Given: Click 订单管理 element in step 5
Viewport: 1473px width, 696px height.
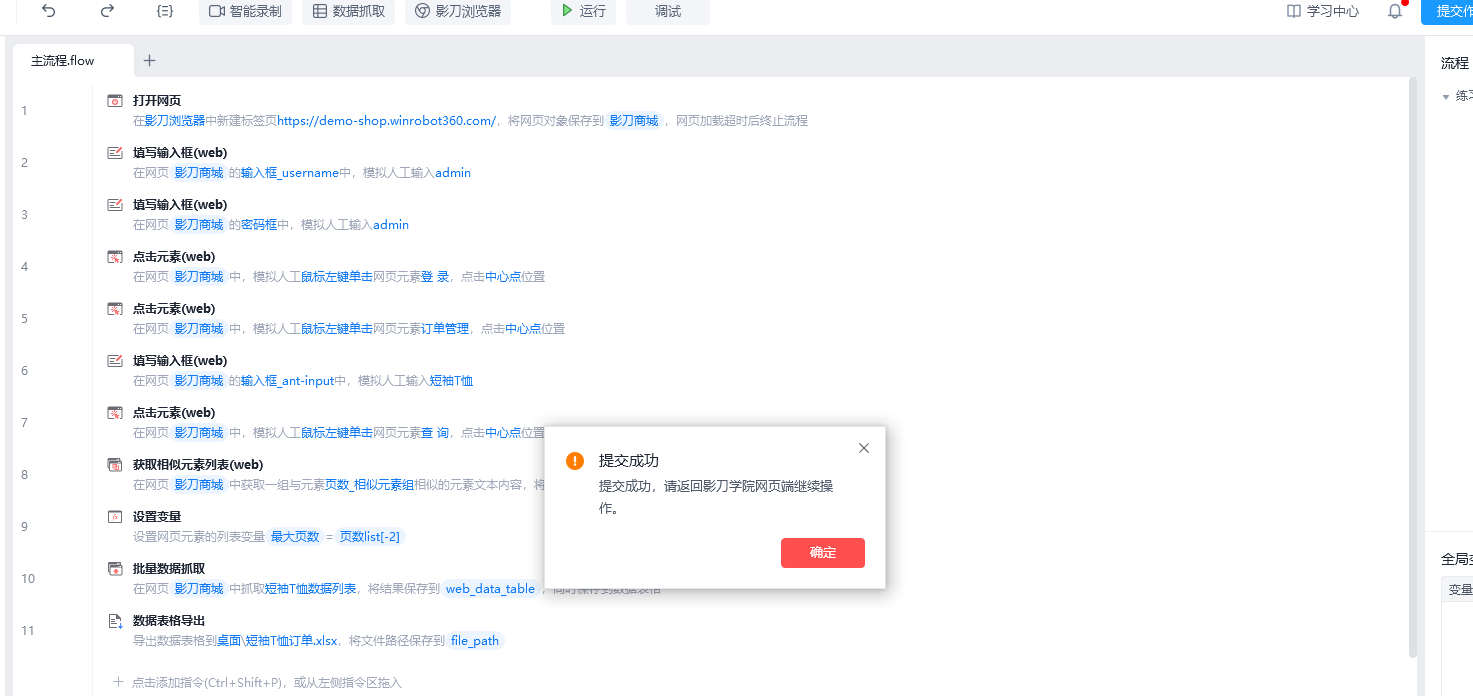Looking at the screenshot, I should point(445,329).
